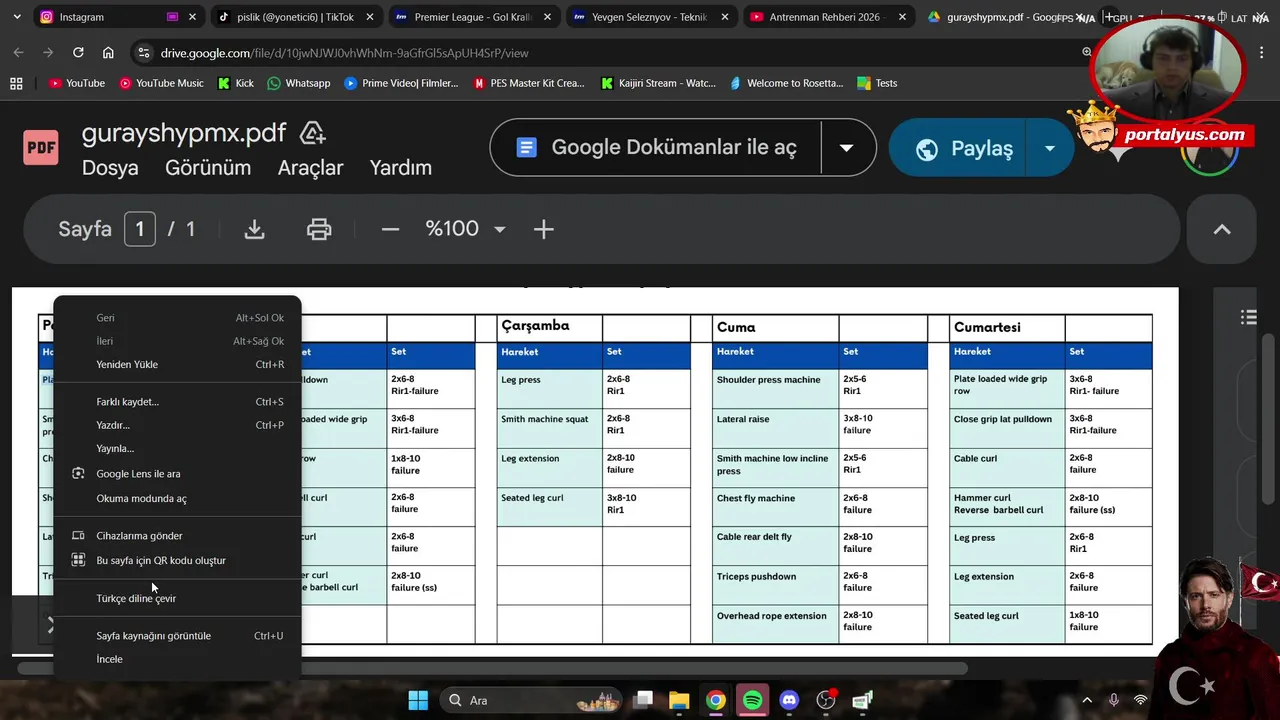The image size is (1280, 720).
Task: Open the apps grid in the bookmarks bar
Action: coord(16,83)
